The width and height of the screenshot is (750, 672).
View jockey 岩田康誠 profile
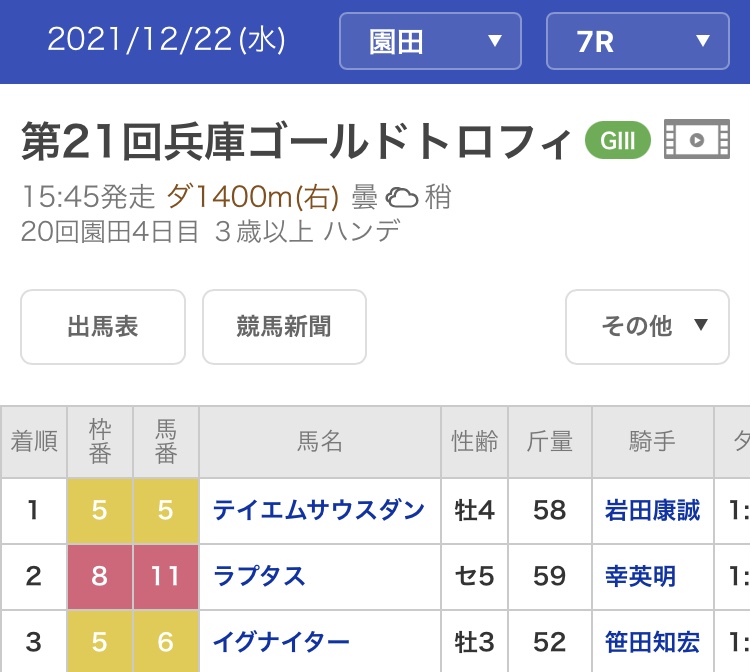click(x=652, y=510)
